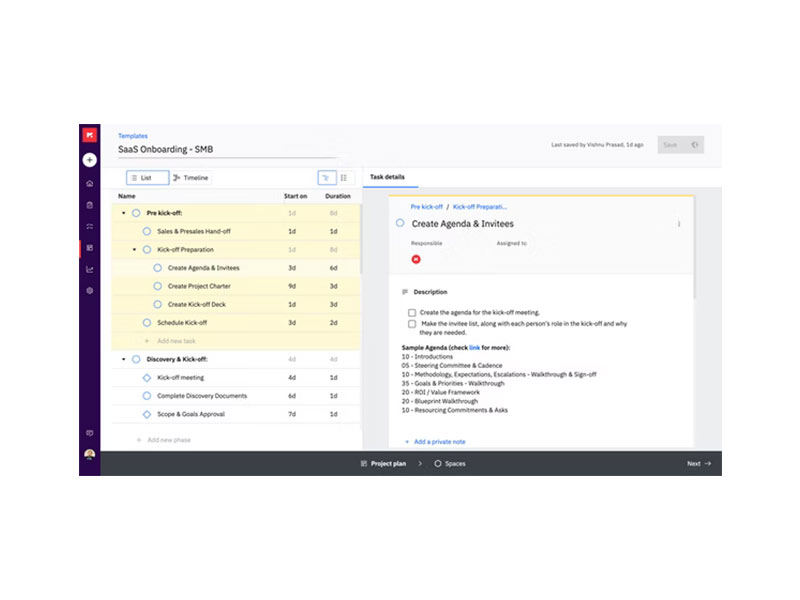The image size is (800, 600).
Task: Click the Next button at bottom right
Action: click(698, 464)
